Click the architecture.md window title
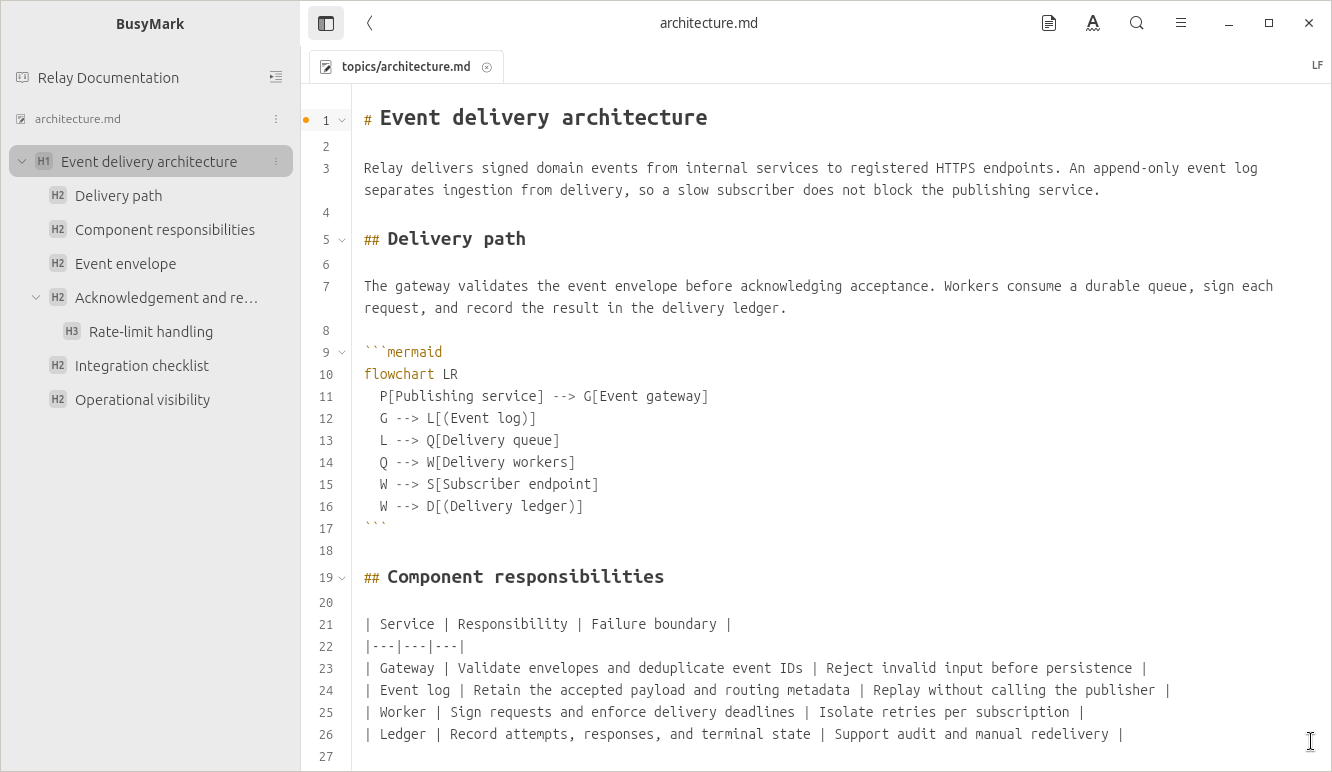Viewport: 1332px width, 772px height. click(x=709, y=23)
